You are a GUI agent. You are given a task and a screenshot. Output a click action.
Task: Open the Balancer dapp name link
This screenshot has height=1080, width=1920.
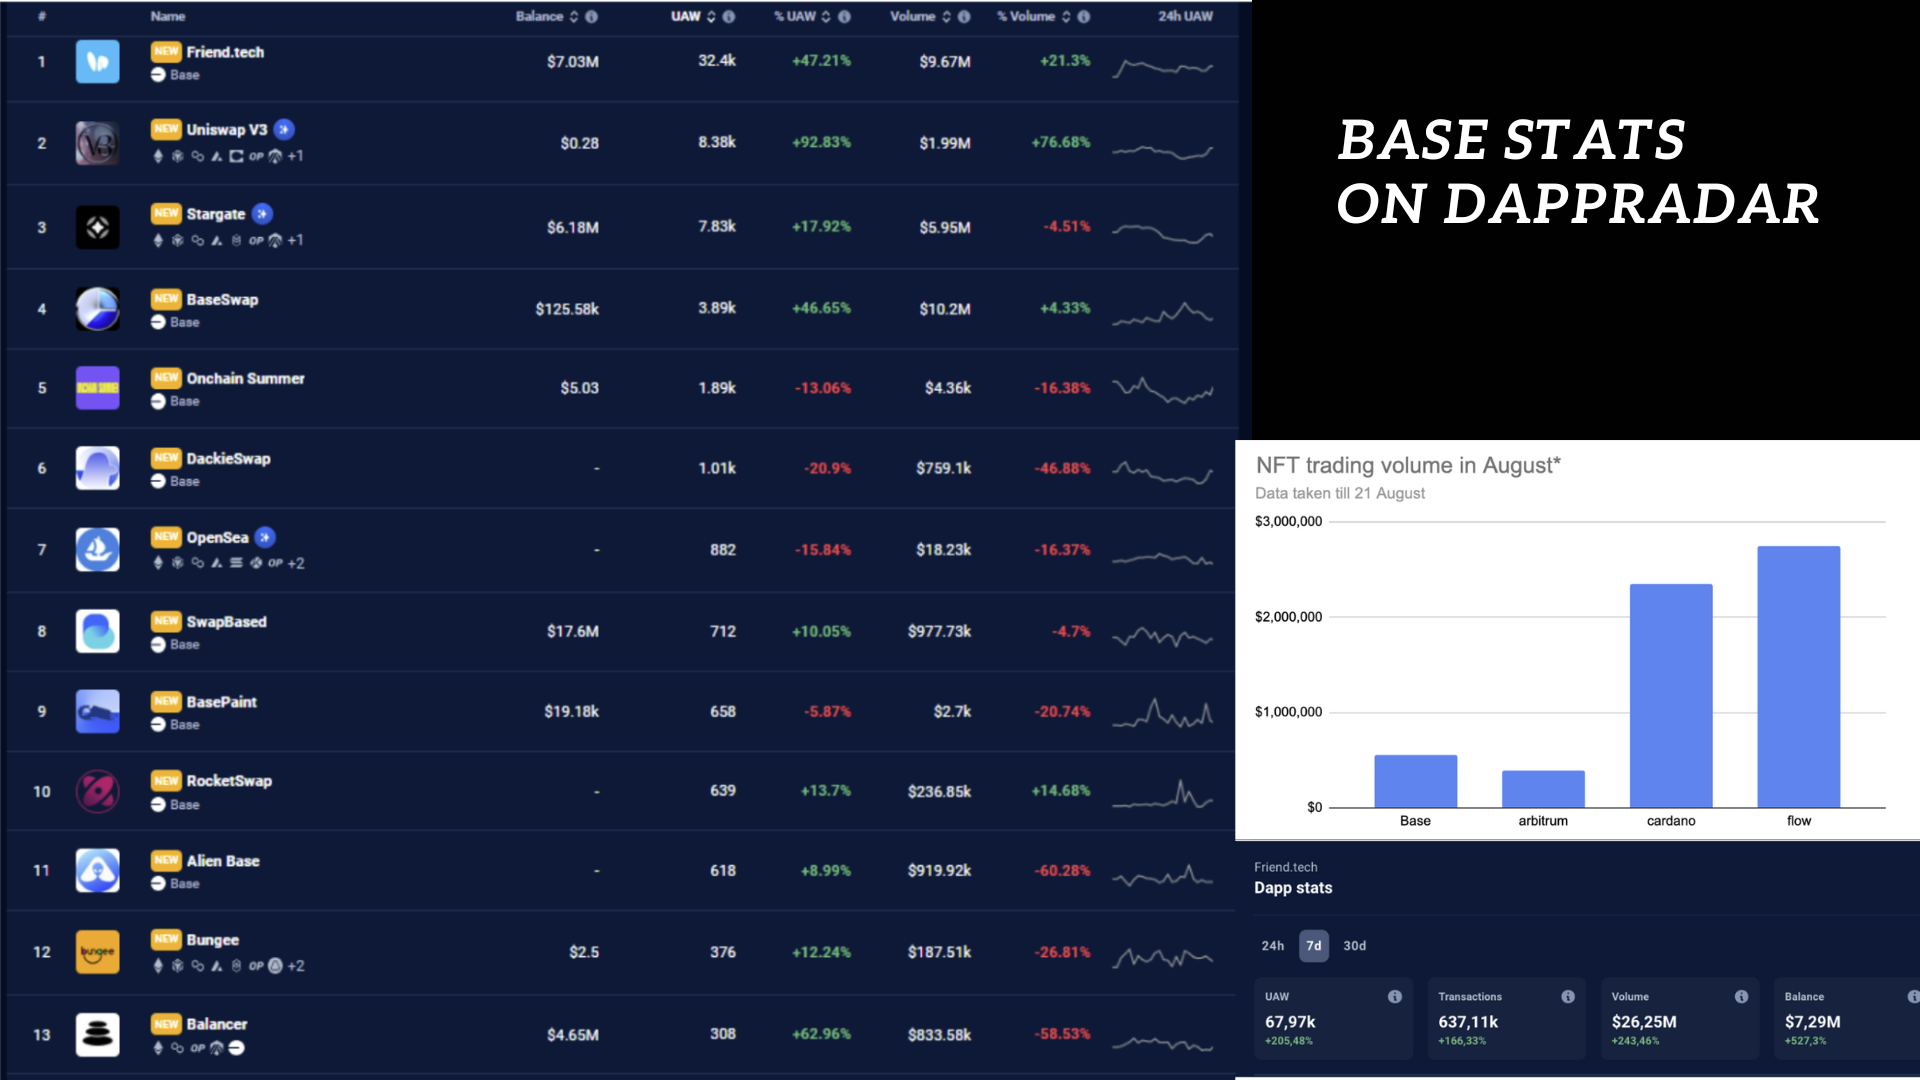219,1024
